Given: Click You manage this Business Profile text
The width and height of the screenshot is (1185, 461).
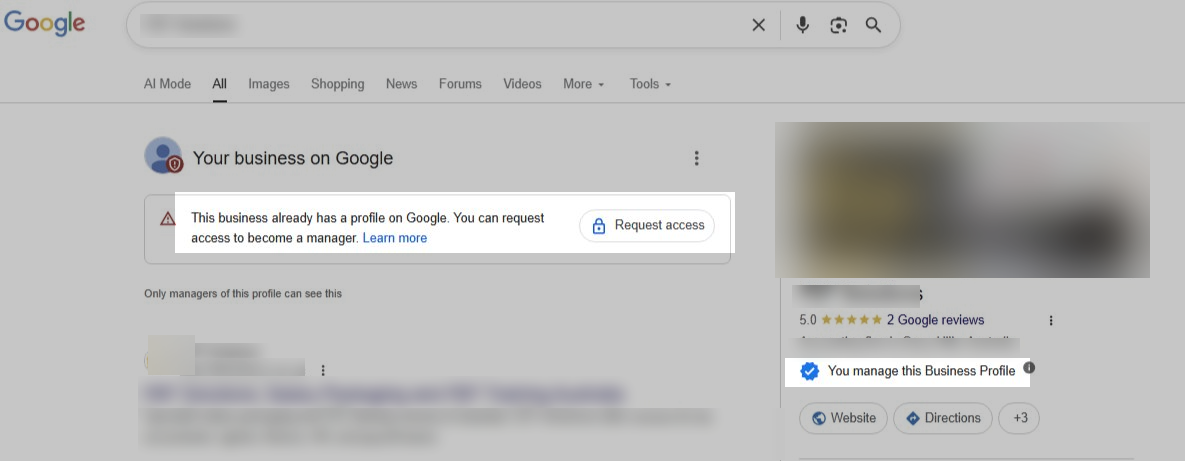Looking at the screenshot, I should 921,371.
